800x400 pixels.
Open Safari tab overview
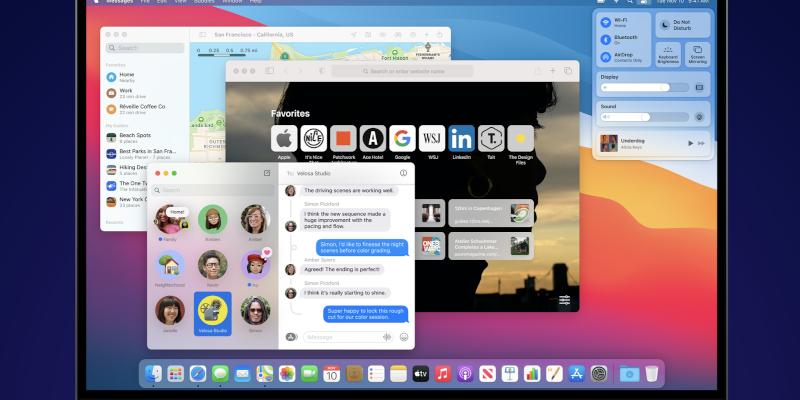(x=568, y=71)
